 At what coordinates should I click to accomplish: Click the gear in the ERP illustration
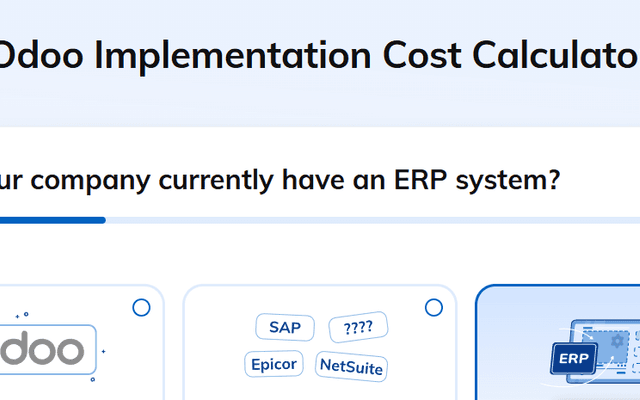point(617,341)
